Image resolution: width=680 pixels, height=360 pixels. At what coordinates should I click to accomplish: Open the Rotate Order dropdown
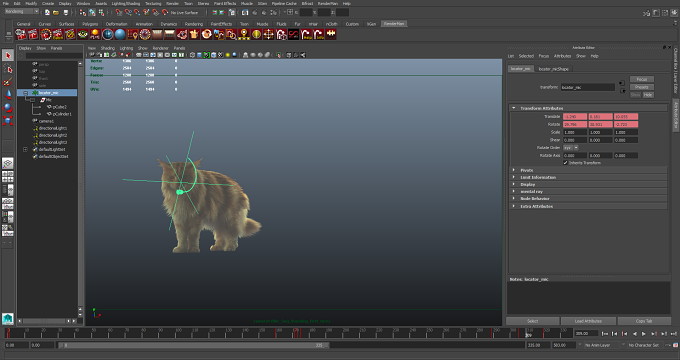(570, 147)
